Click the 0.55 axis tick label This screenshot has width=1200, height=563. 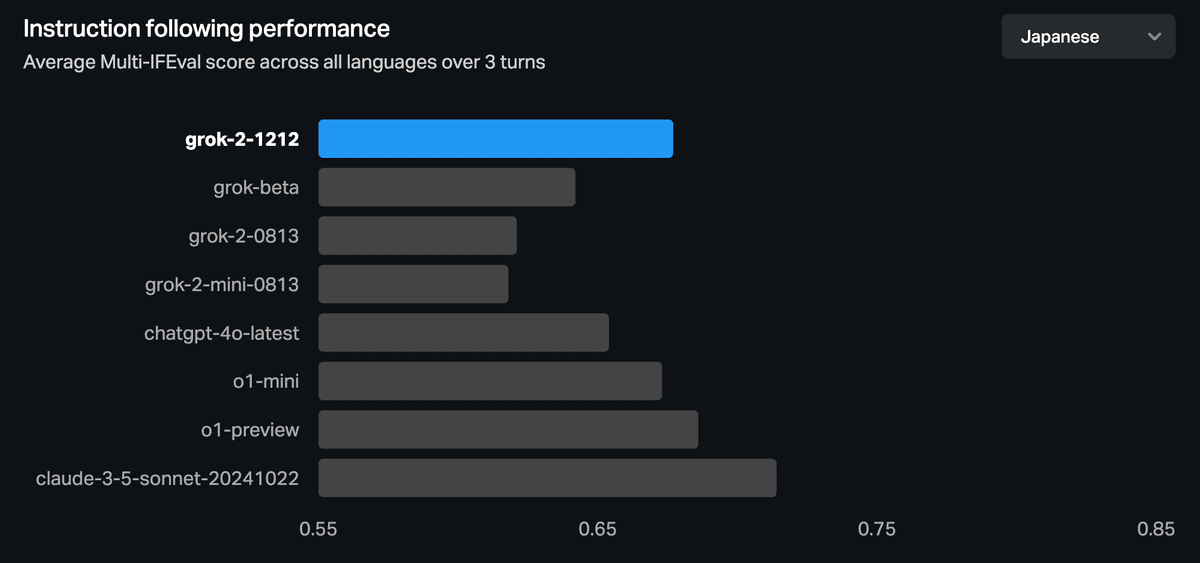(x=318, y=529)
